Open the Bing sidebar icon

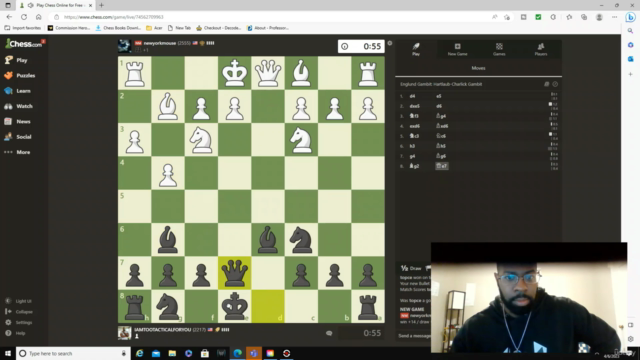(631, 17)
